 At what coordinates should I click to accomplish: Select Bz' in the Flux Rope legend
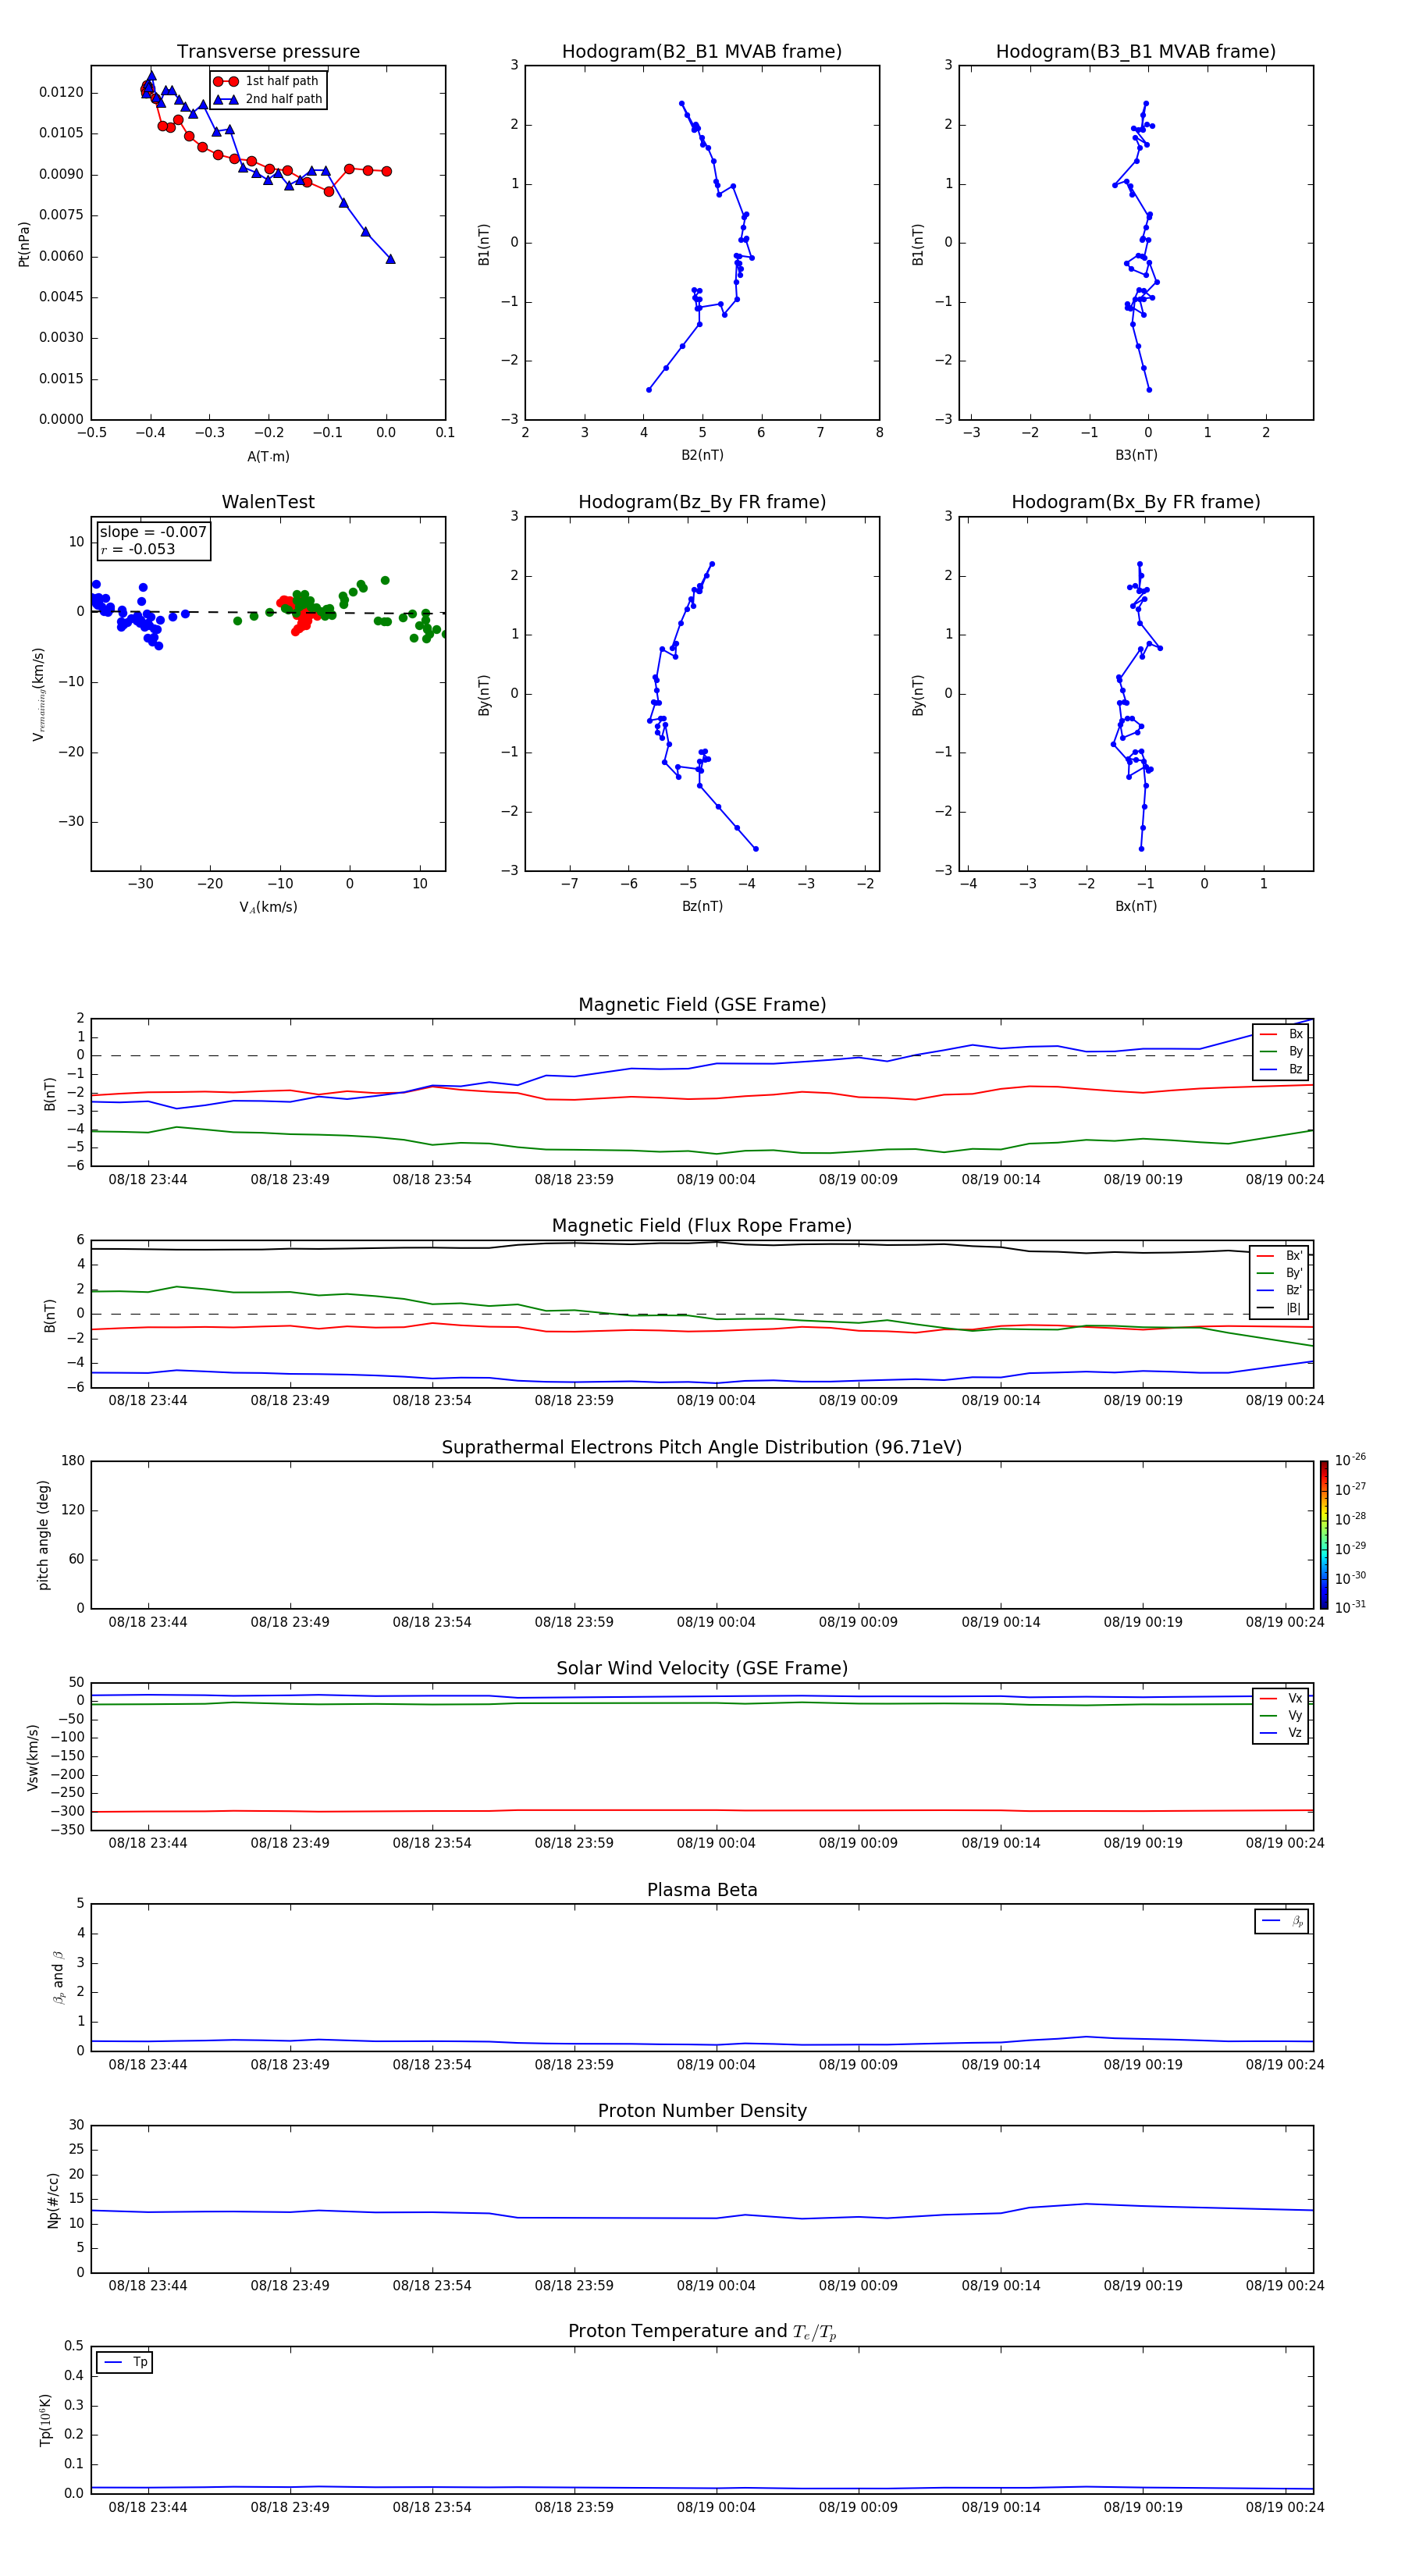(1280, 1290)
